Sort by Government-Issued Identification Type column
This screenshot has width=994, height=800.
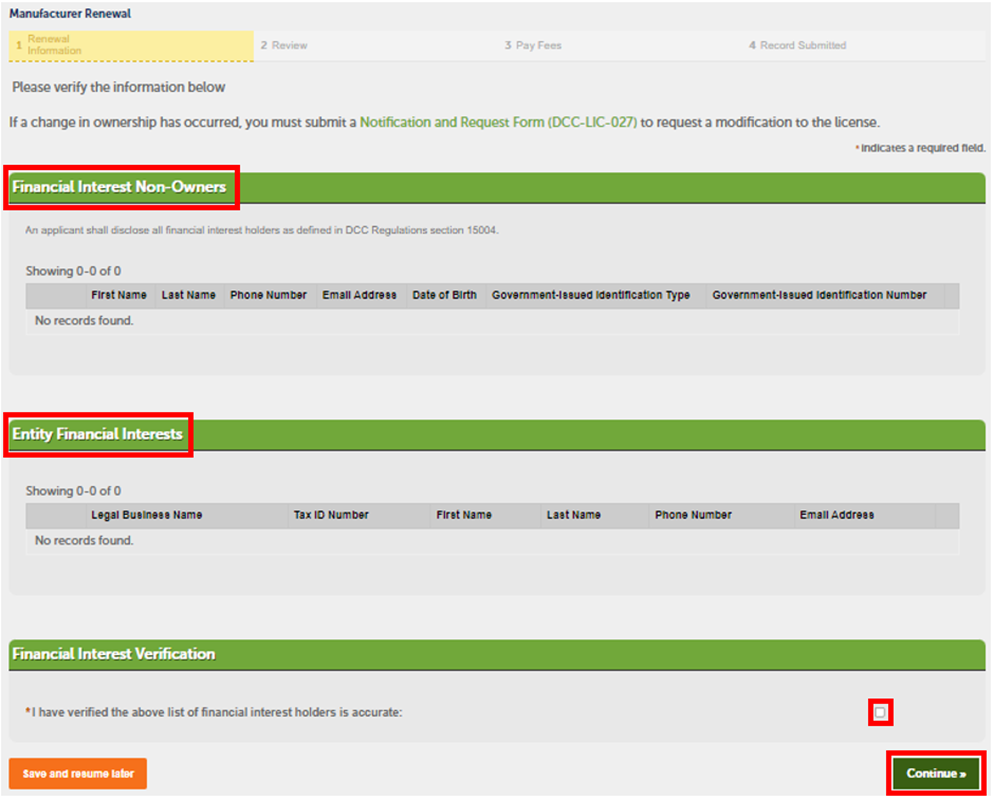point(590,295)
